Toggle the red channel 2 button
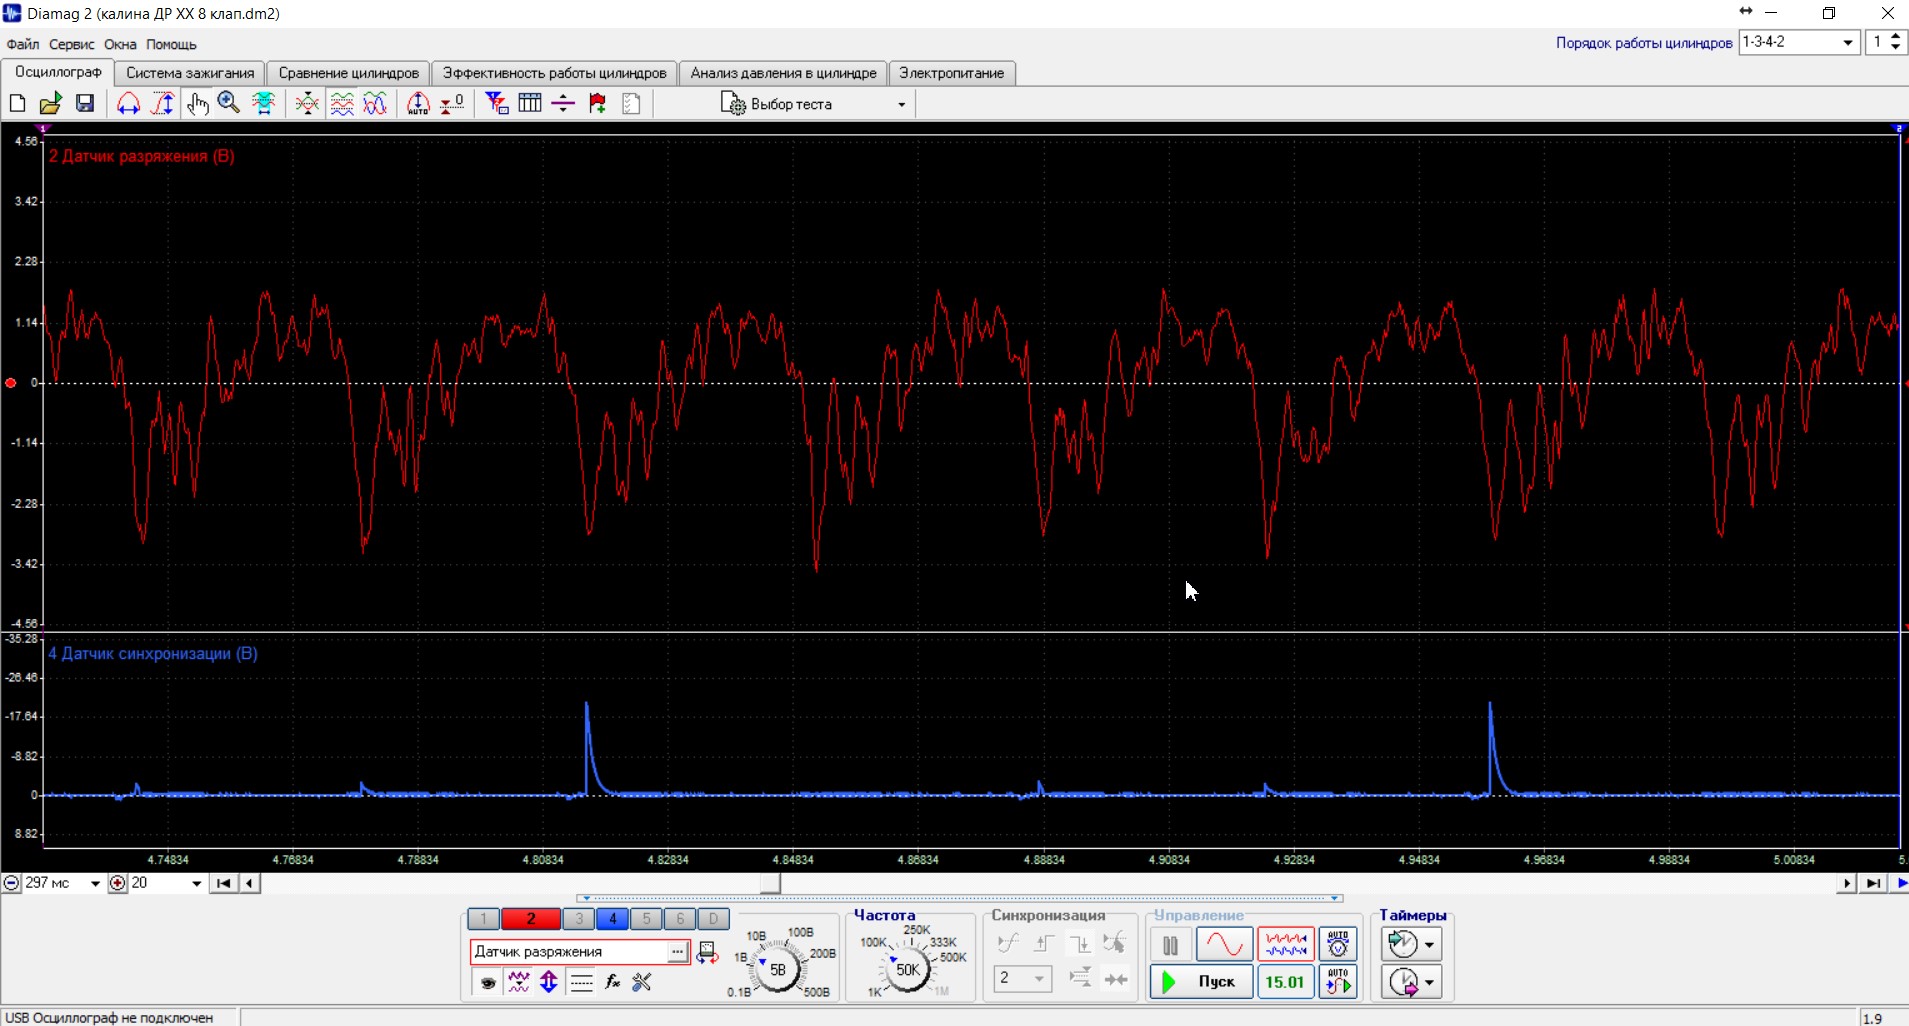Image resolution: width=1909 pixels, height=1026 pixels. coord(531,918)
